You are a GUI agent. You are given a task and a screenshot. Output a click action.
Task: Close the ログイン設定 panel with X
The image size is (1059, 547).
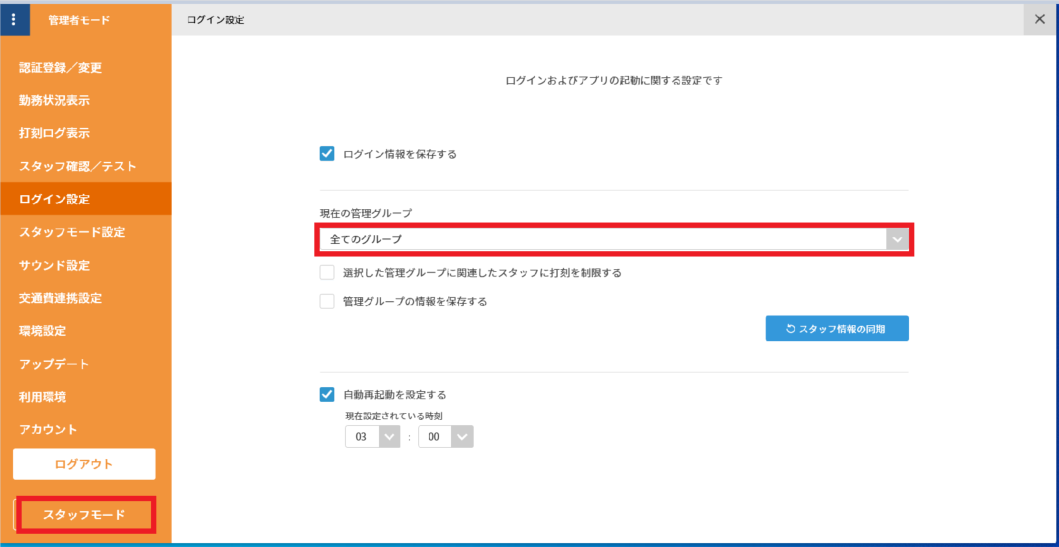click(x=1040, y=20)
